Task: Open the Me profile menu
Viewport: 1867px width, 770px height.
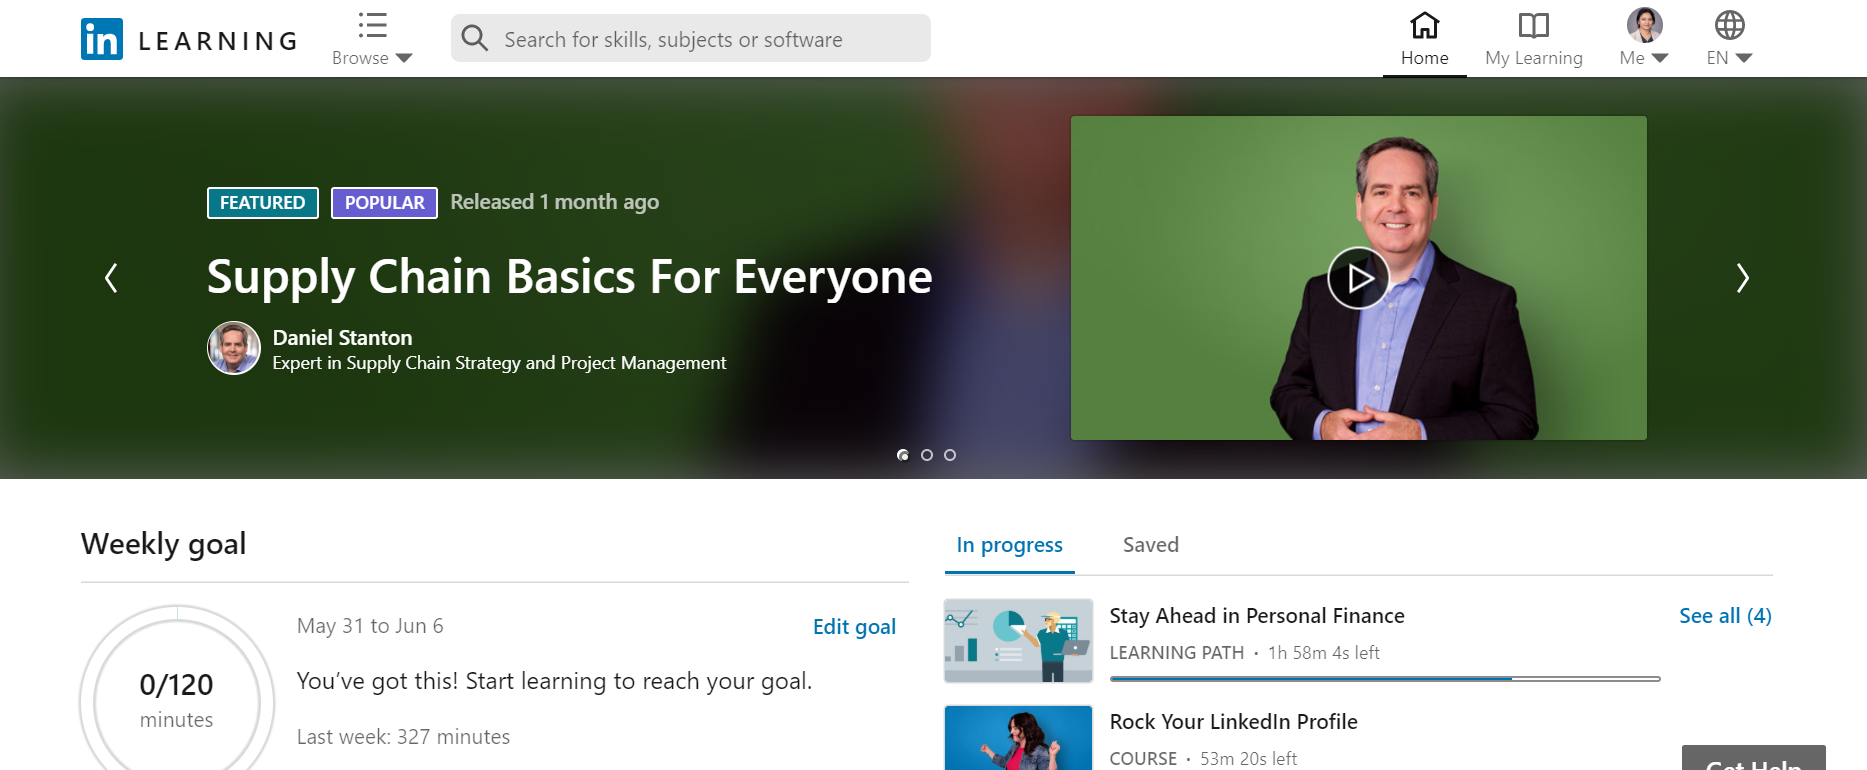Action: point(1644,39)
